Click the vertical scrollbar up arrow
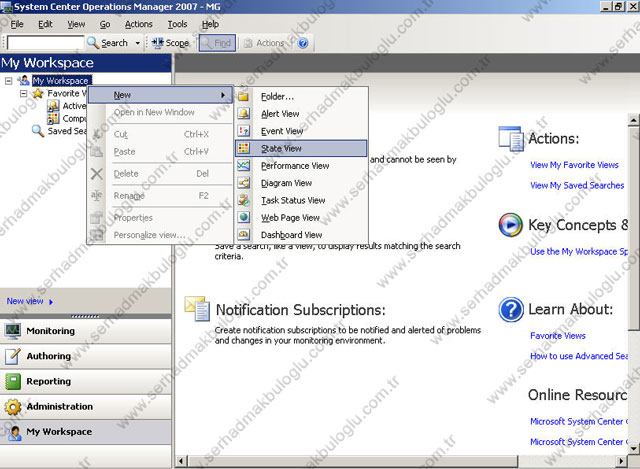Image resolution: width=640 pixels, height=469 pixels. click(633, 120)
